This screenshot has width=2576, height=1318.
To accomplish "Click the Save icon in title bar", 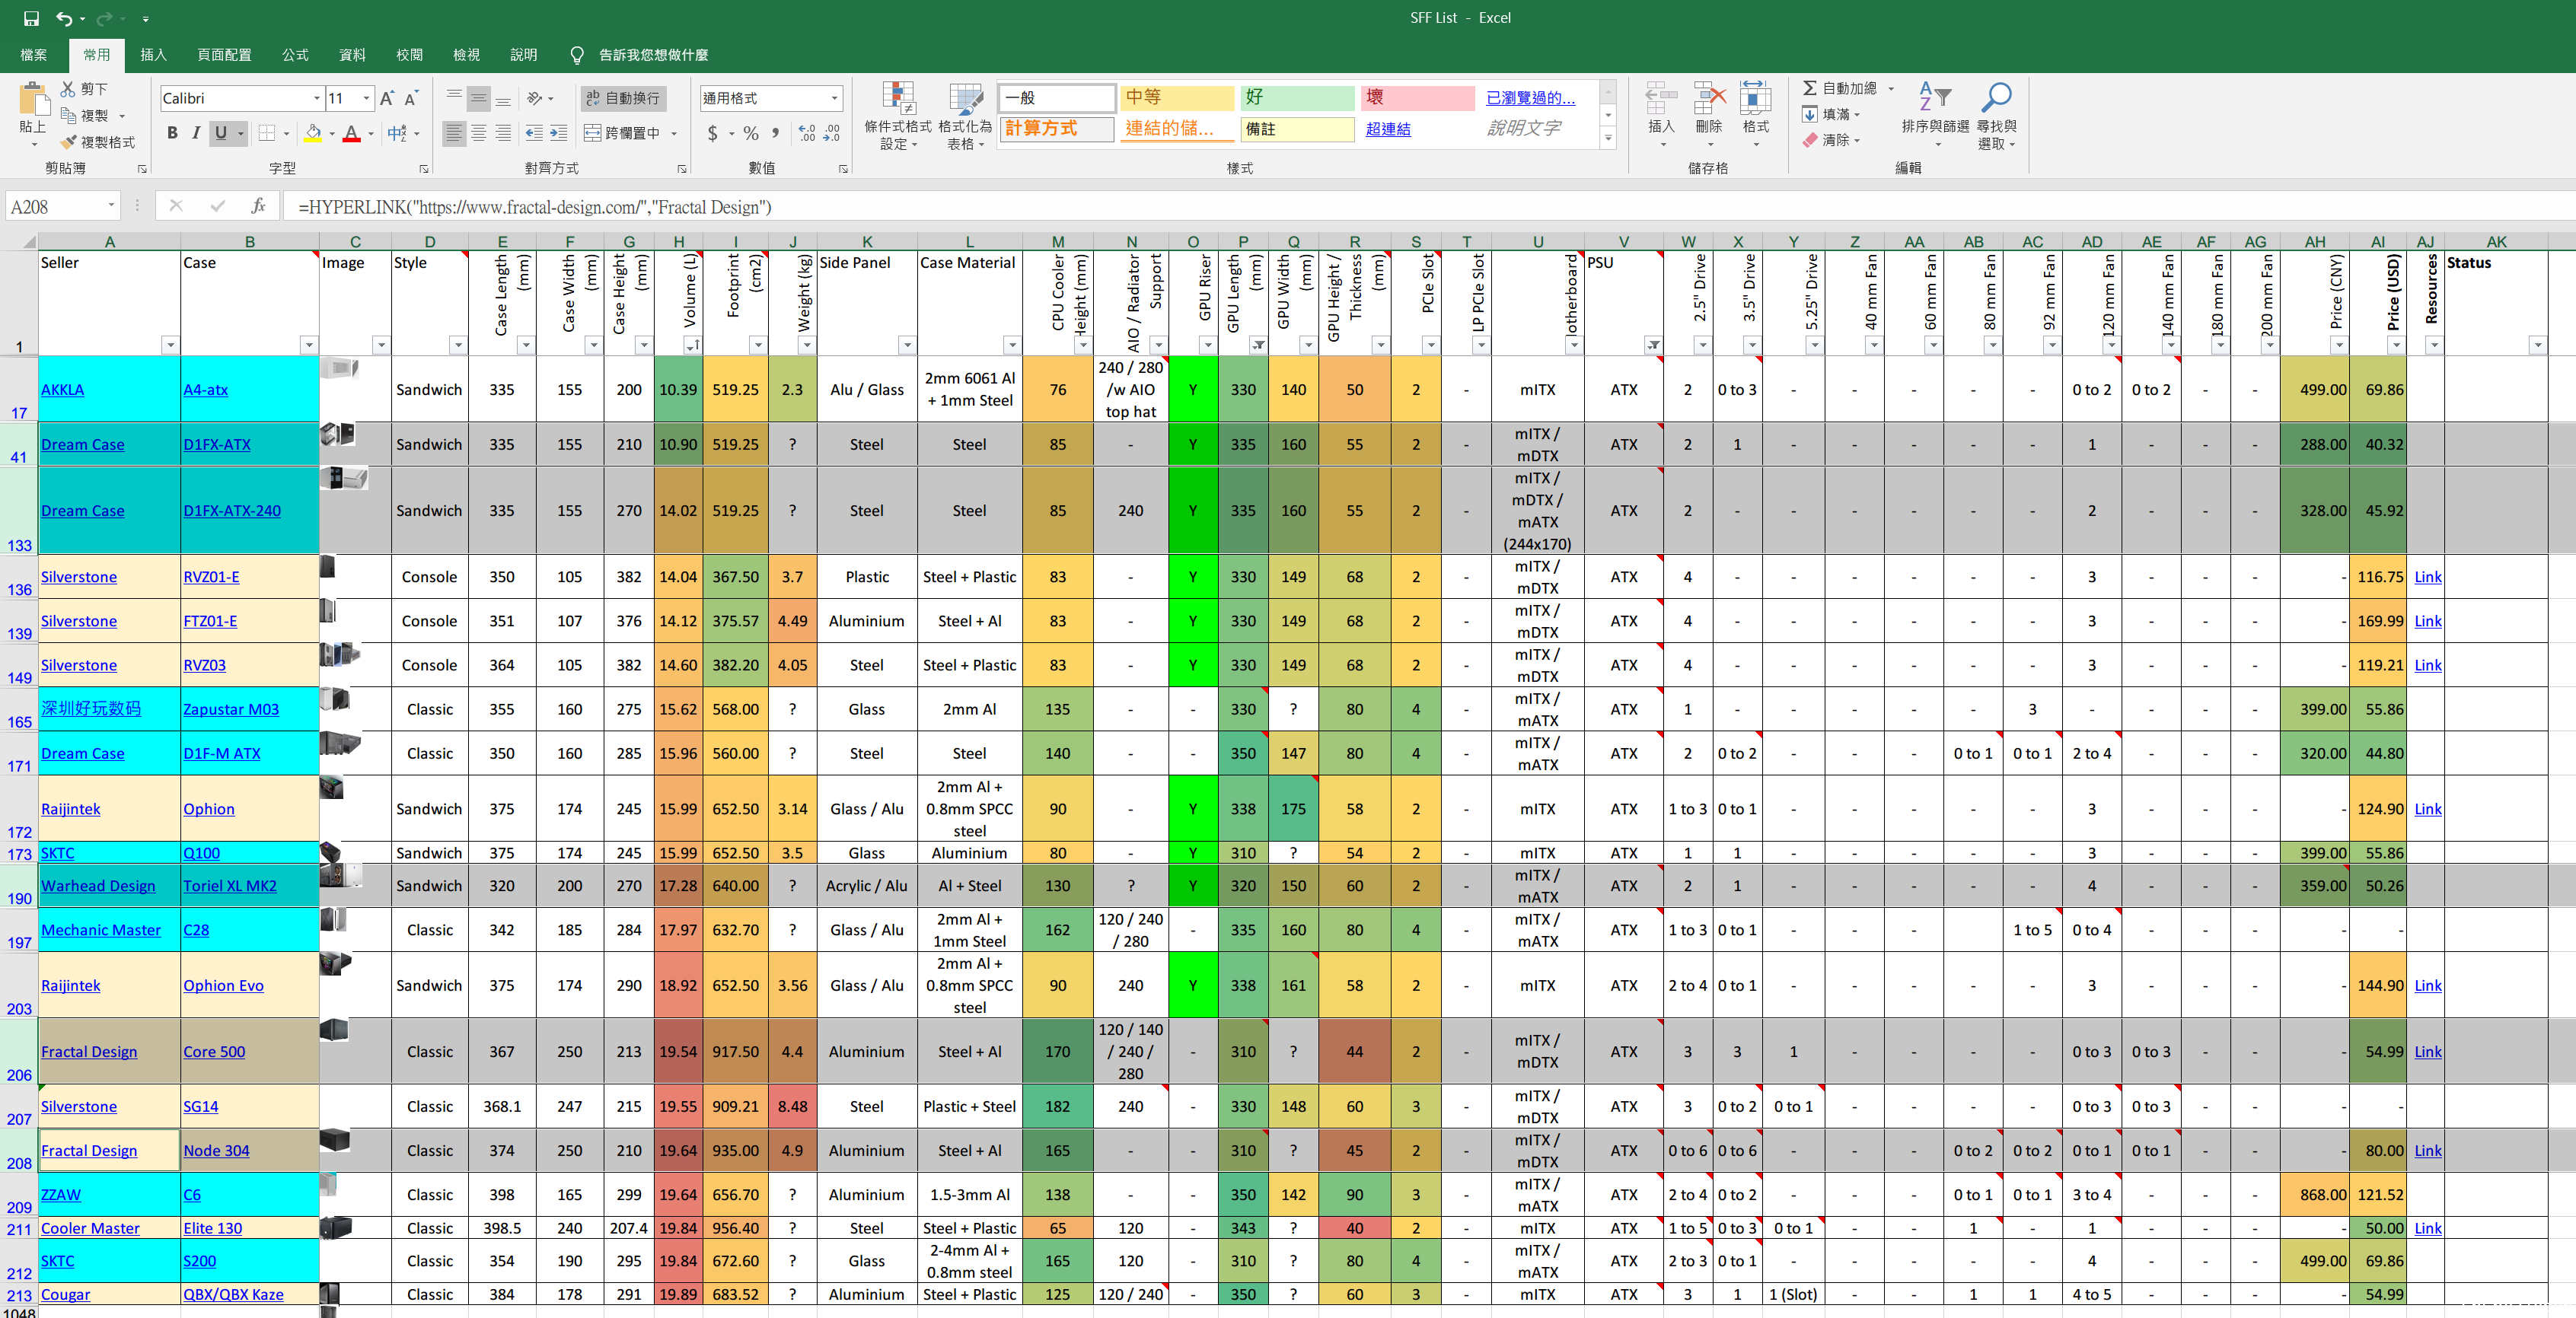I will 31,18.
